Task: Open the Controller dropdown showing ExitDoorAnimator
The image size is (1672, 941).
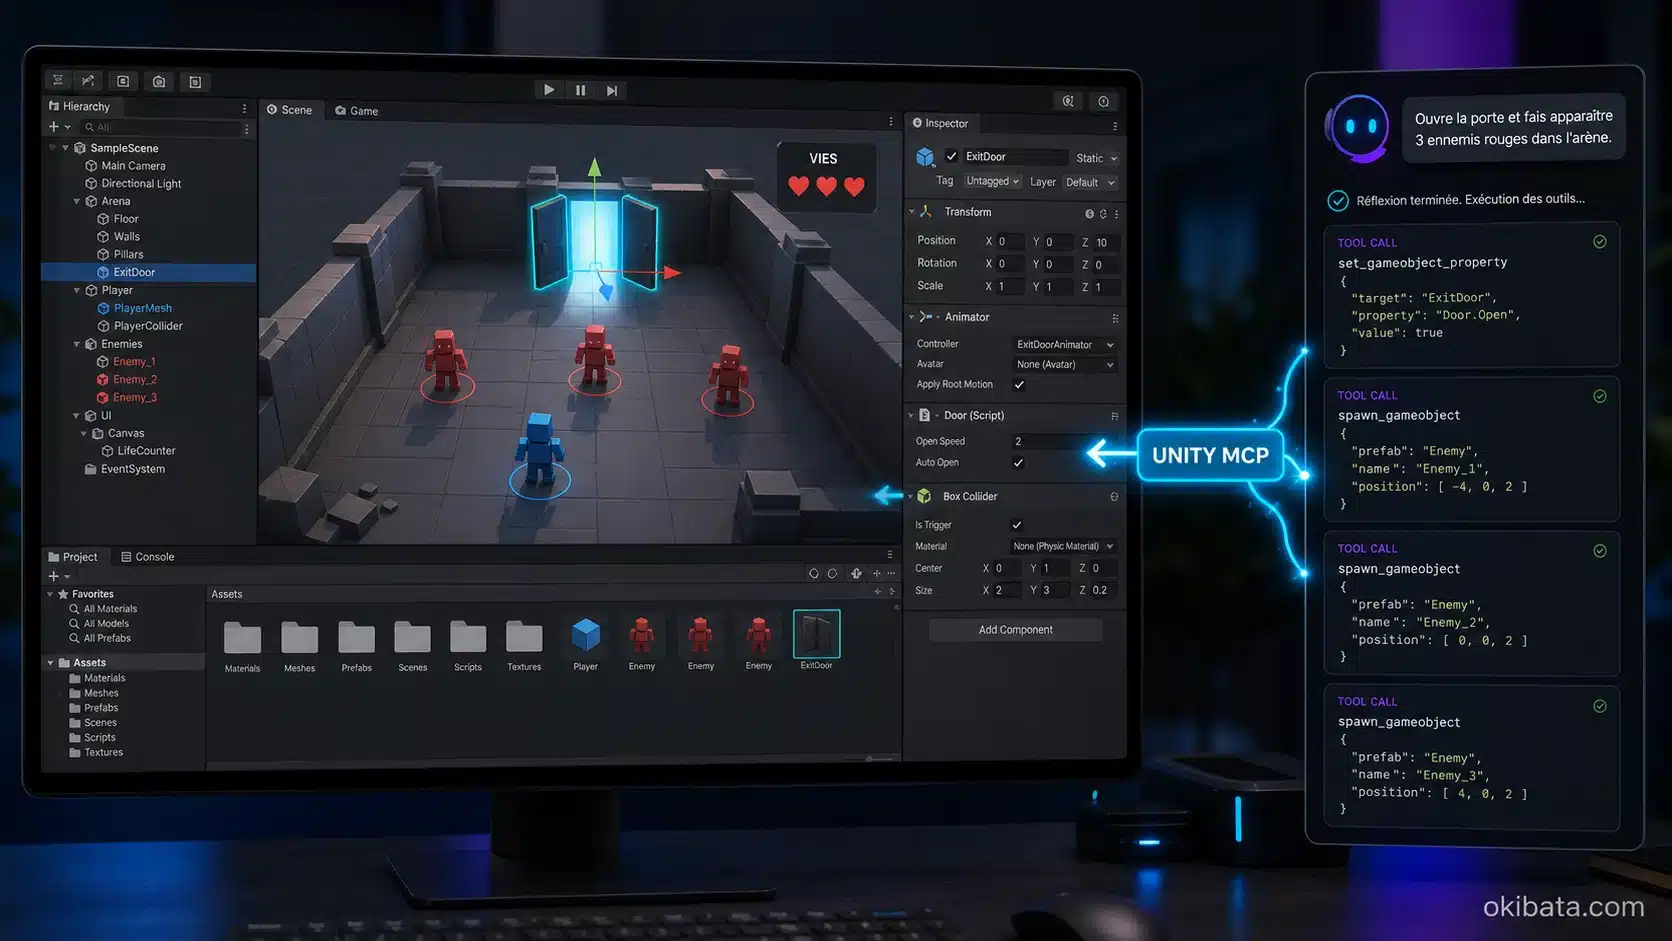Action: coord(1064,345)
